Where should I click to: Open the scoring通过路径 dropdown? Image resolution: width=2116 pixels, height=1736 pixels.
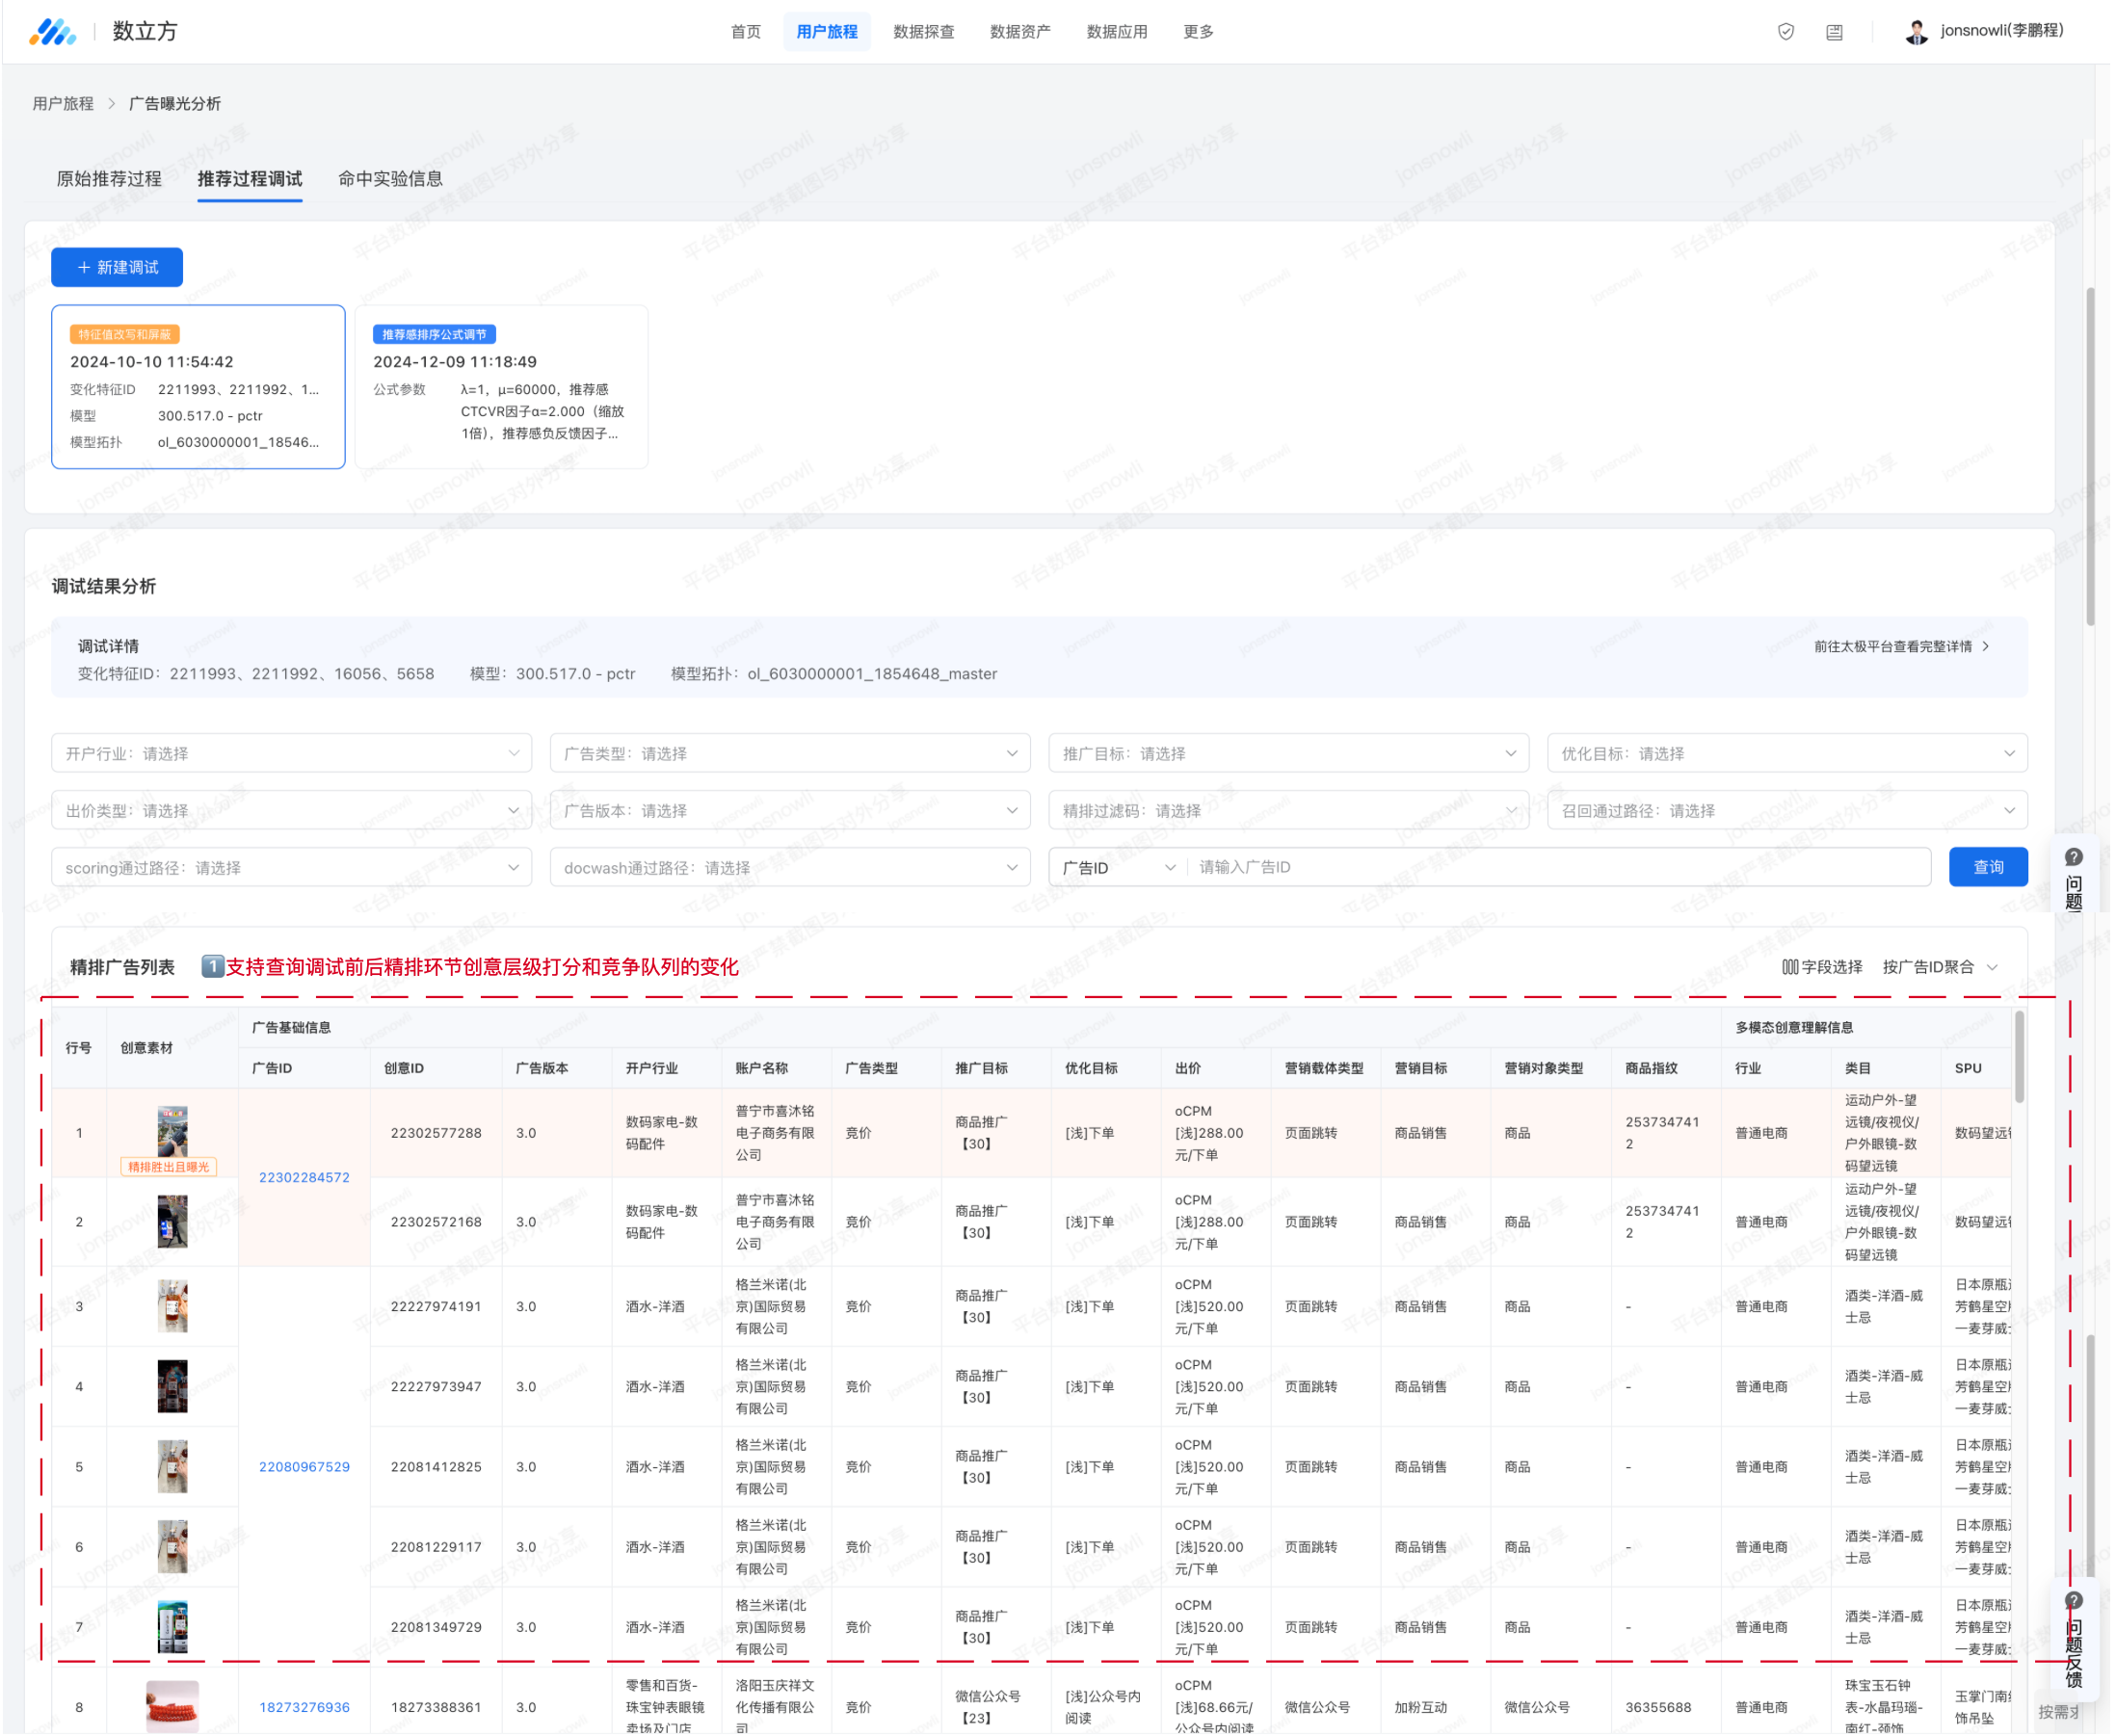[x=291, y=867]
